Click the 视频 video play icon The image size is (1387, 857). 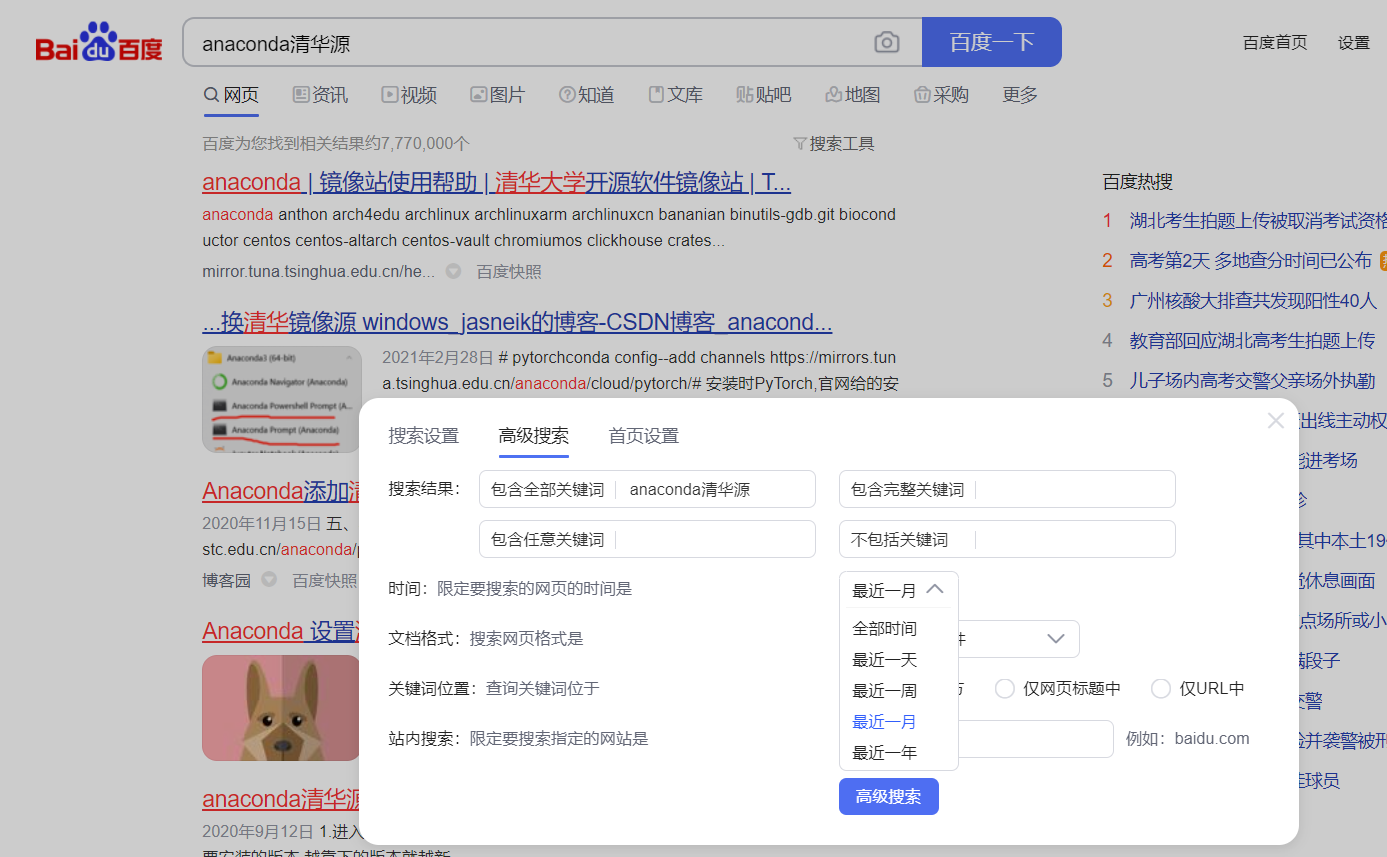coord(390,95)
